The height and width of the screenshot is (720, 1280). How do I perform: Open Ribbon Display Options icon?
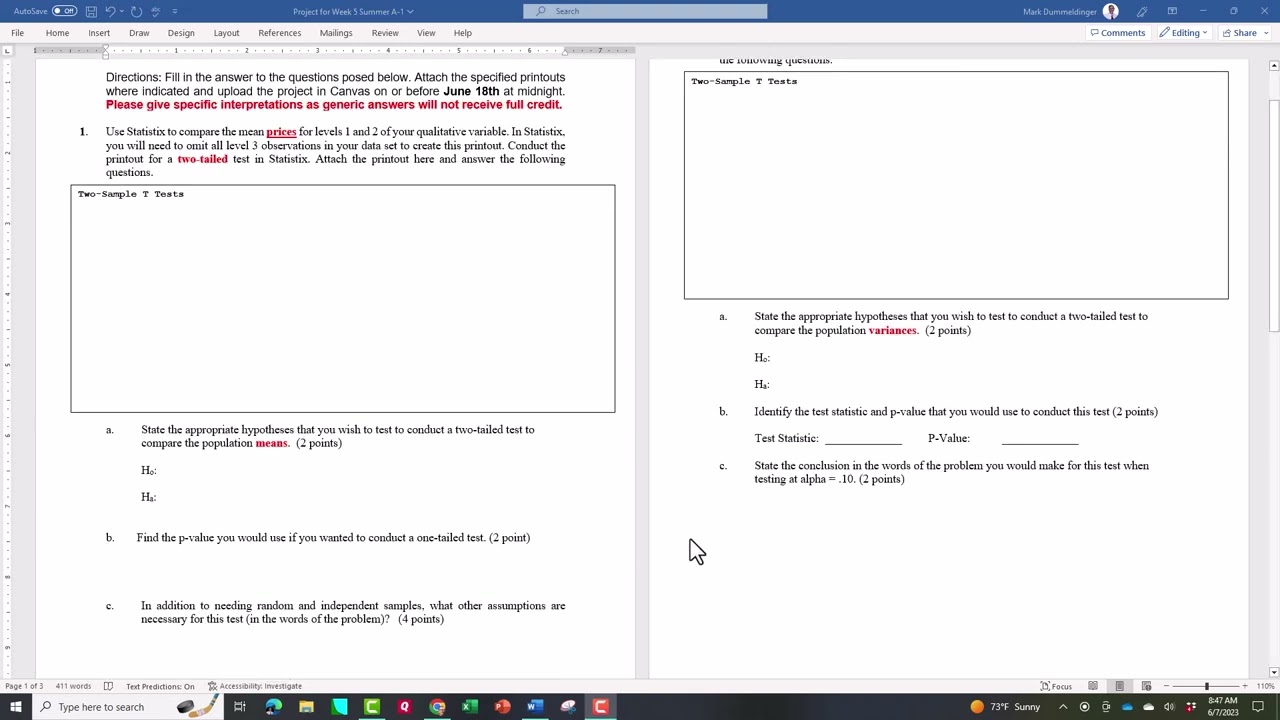pos(1172,11)
